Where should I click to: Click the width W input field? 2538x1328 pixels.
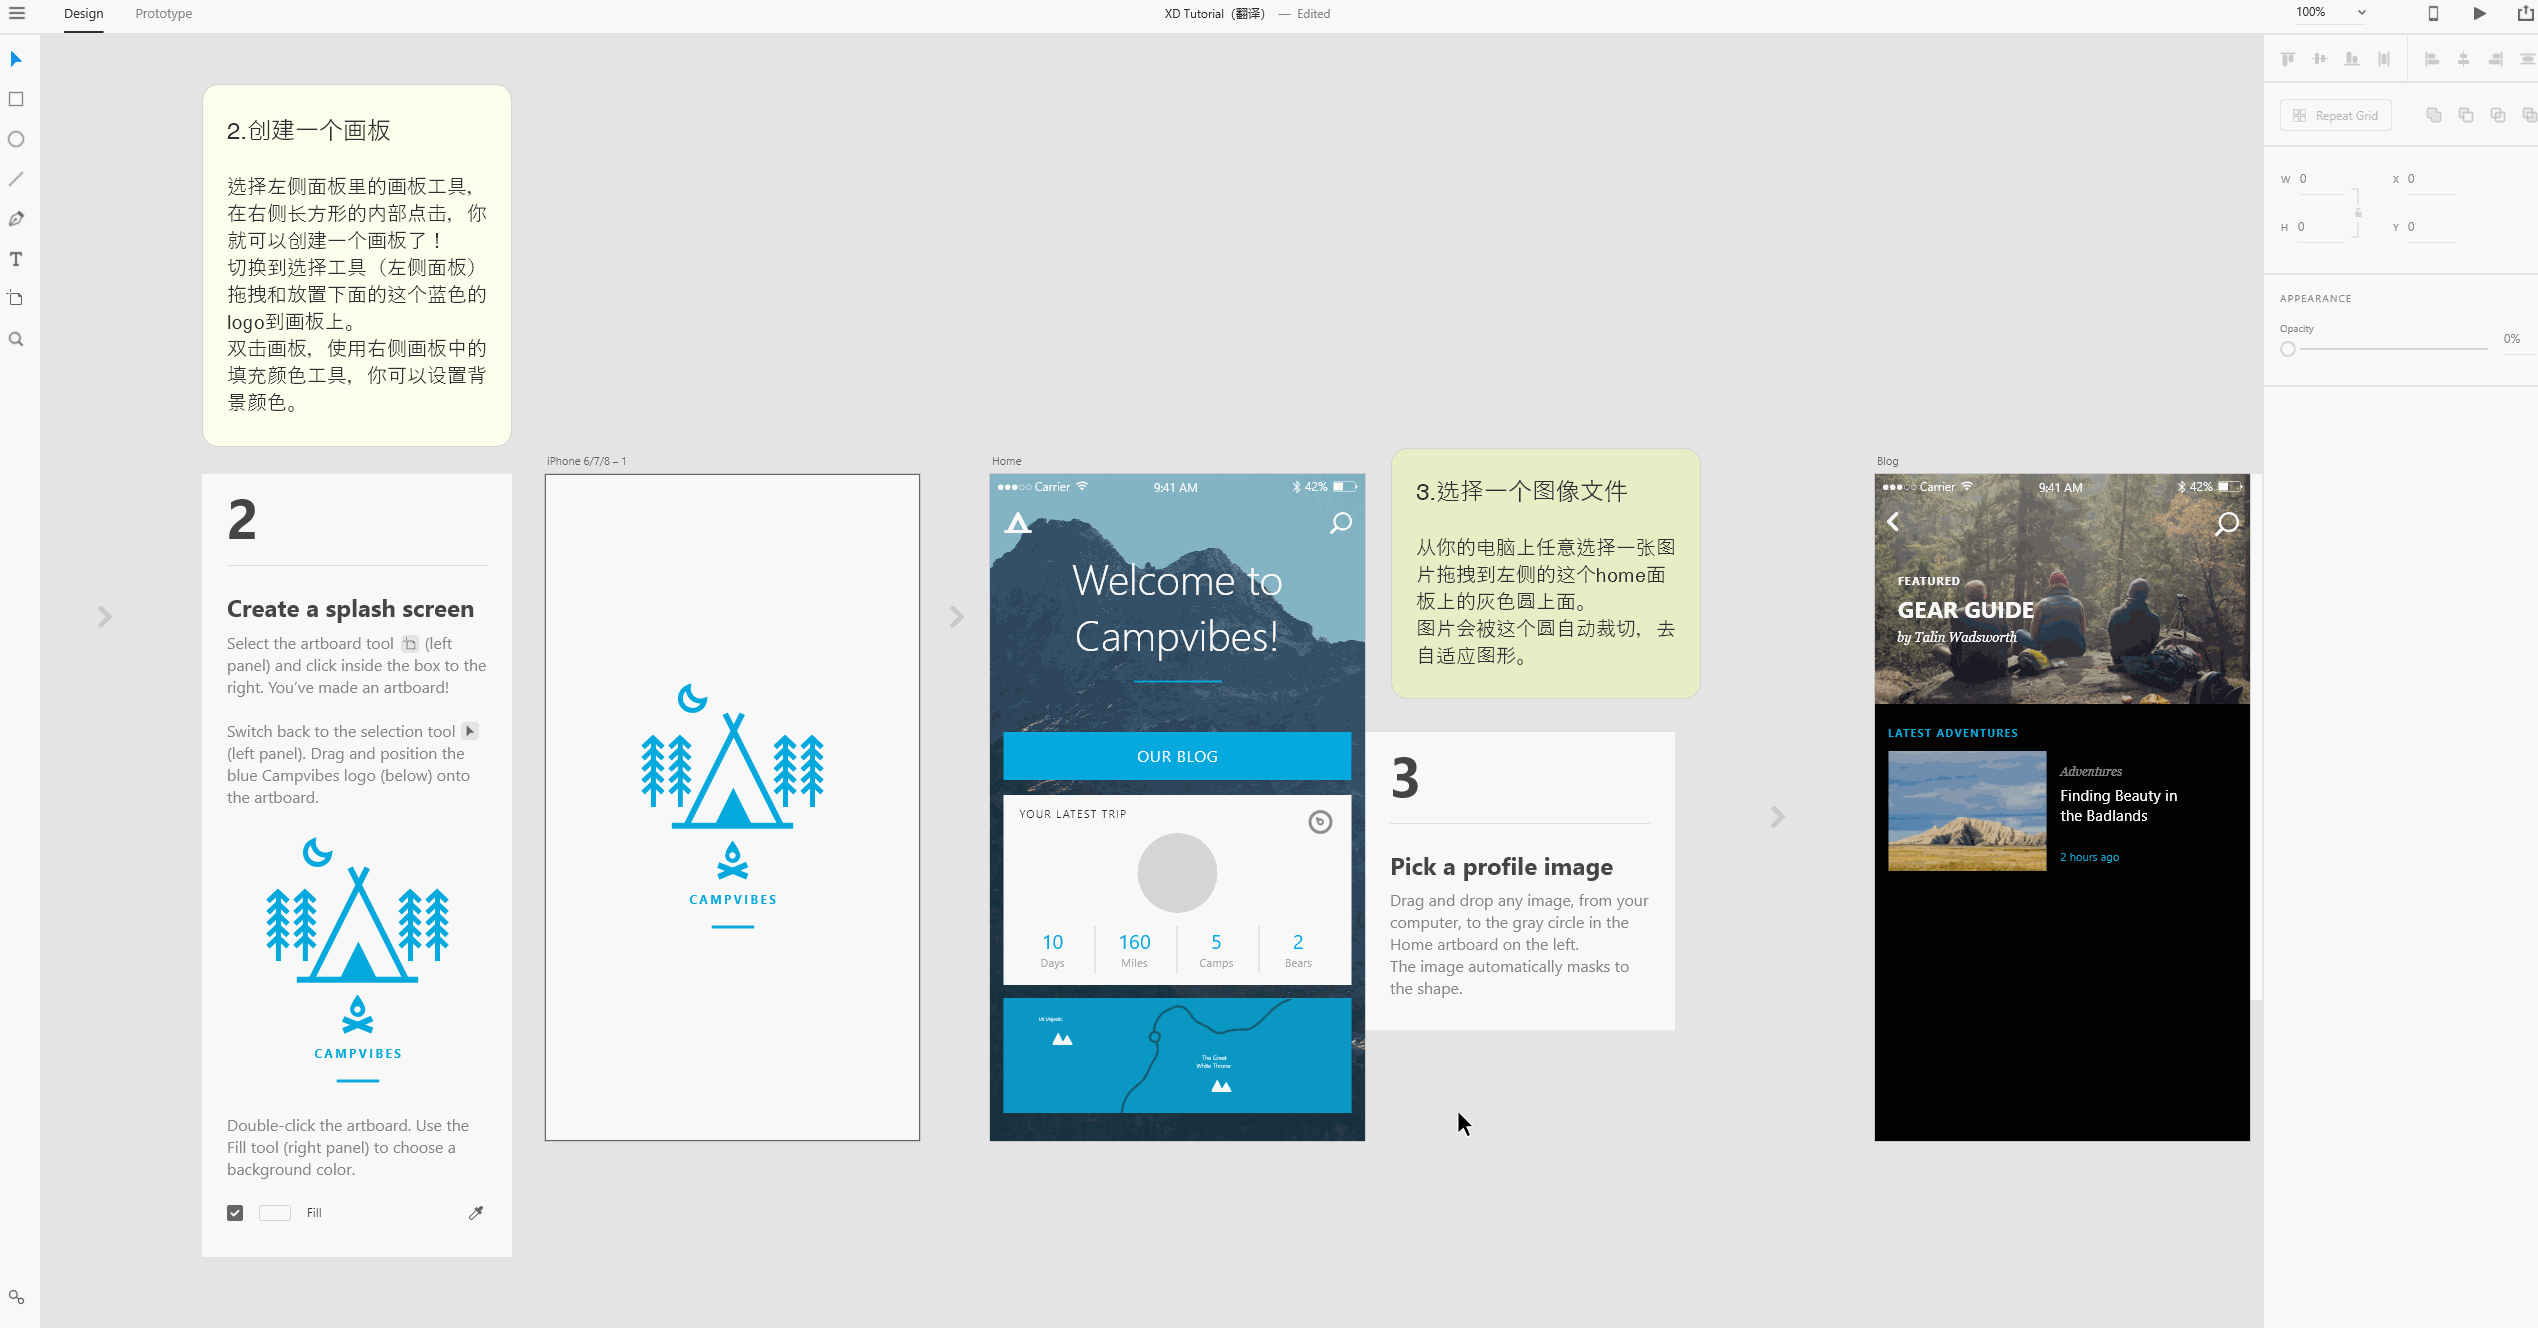point(2322,179)
